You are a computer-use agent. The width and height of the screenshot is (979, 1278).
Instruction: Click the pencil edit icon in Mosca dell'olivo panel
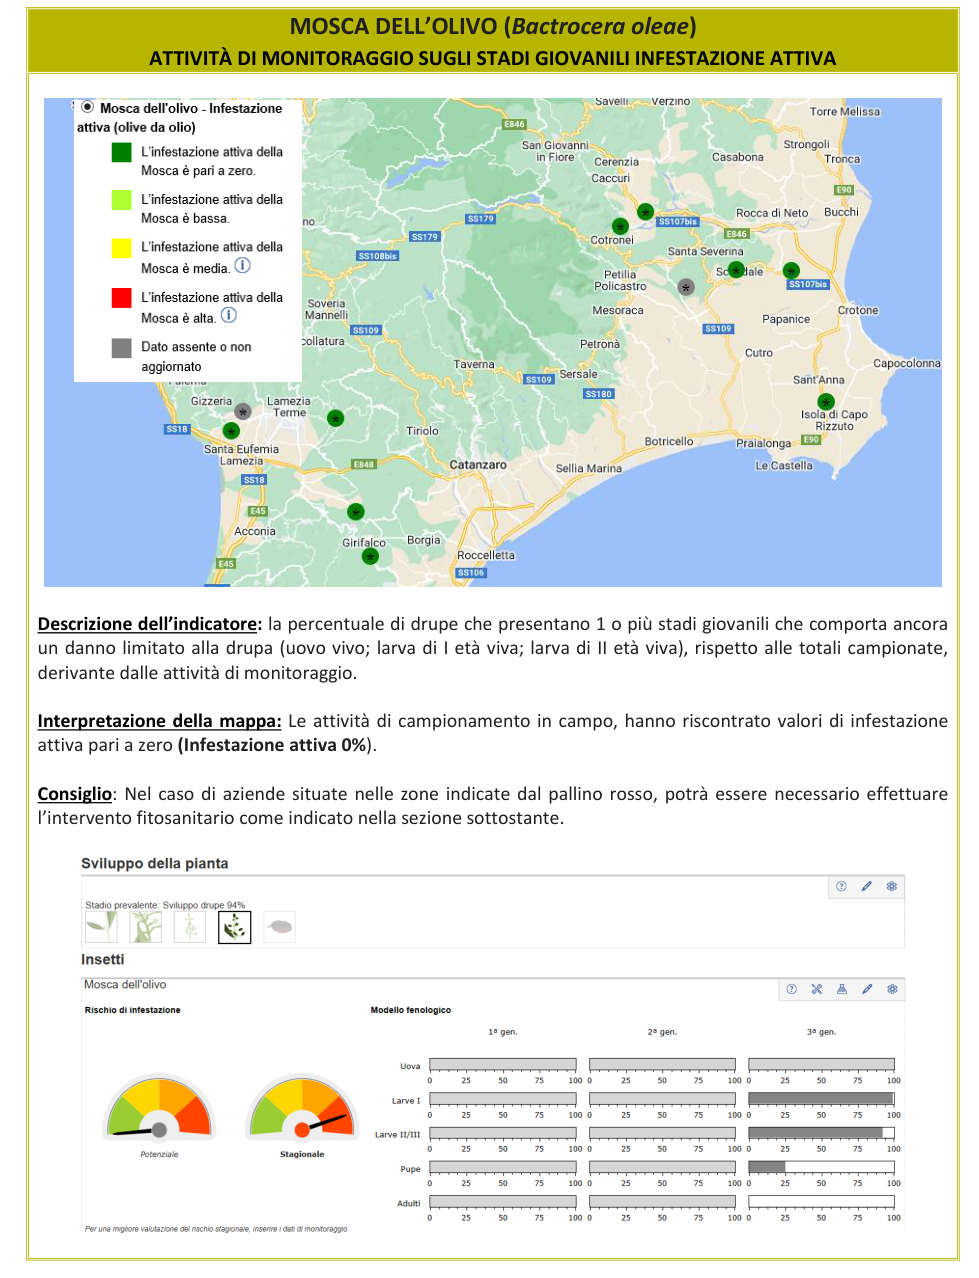[x=867, y=989]
